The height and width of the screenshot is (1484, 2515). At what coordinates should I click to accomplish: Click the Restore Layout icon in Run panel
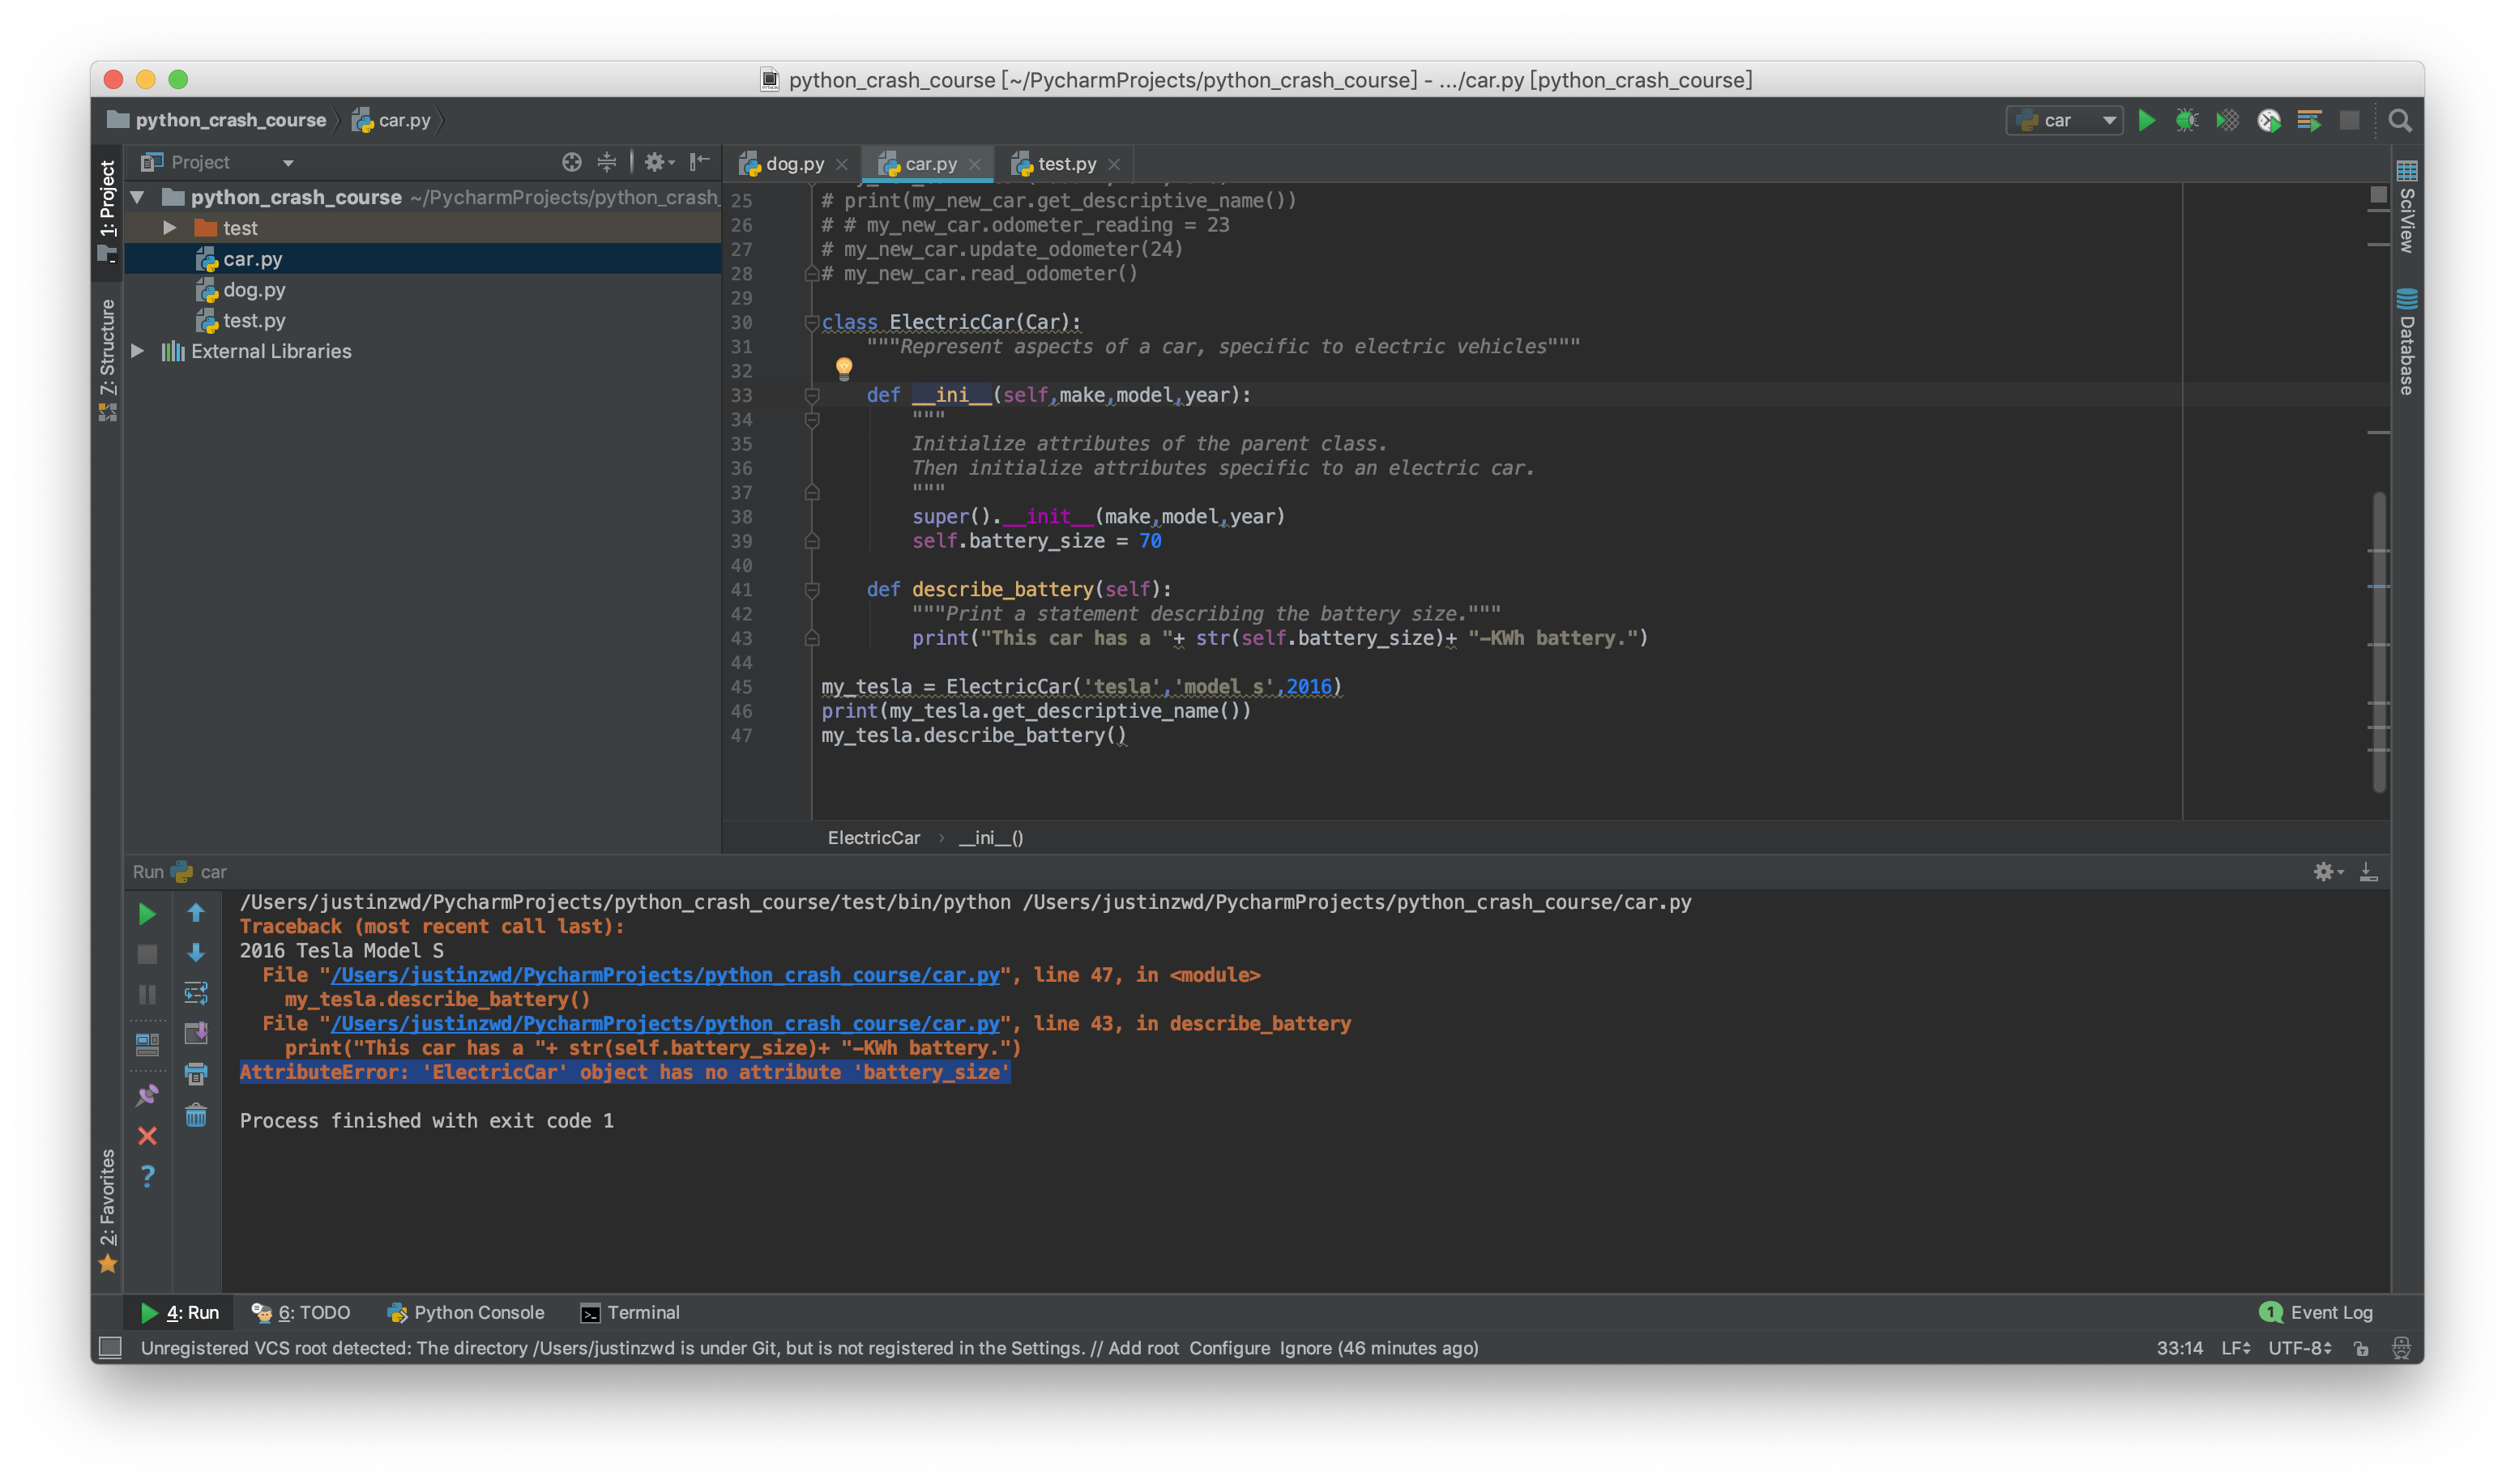(147, 1045)
